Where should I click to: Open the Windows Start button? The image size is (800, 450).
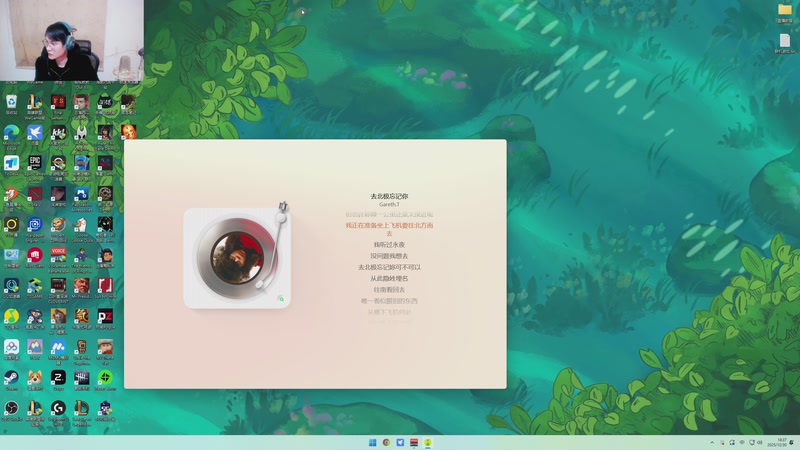(372, 442)
